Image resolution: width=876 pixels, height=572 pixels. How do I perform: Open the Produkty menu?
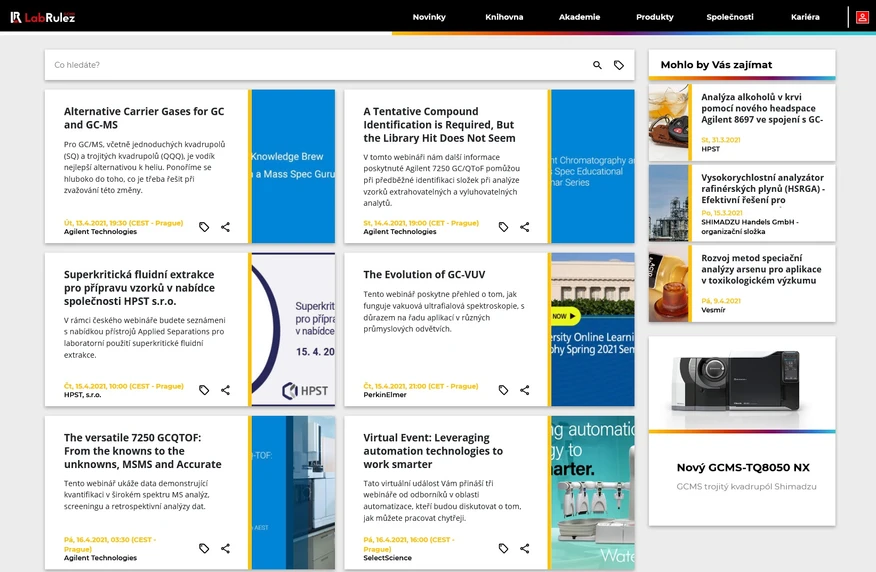(655, 17)
